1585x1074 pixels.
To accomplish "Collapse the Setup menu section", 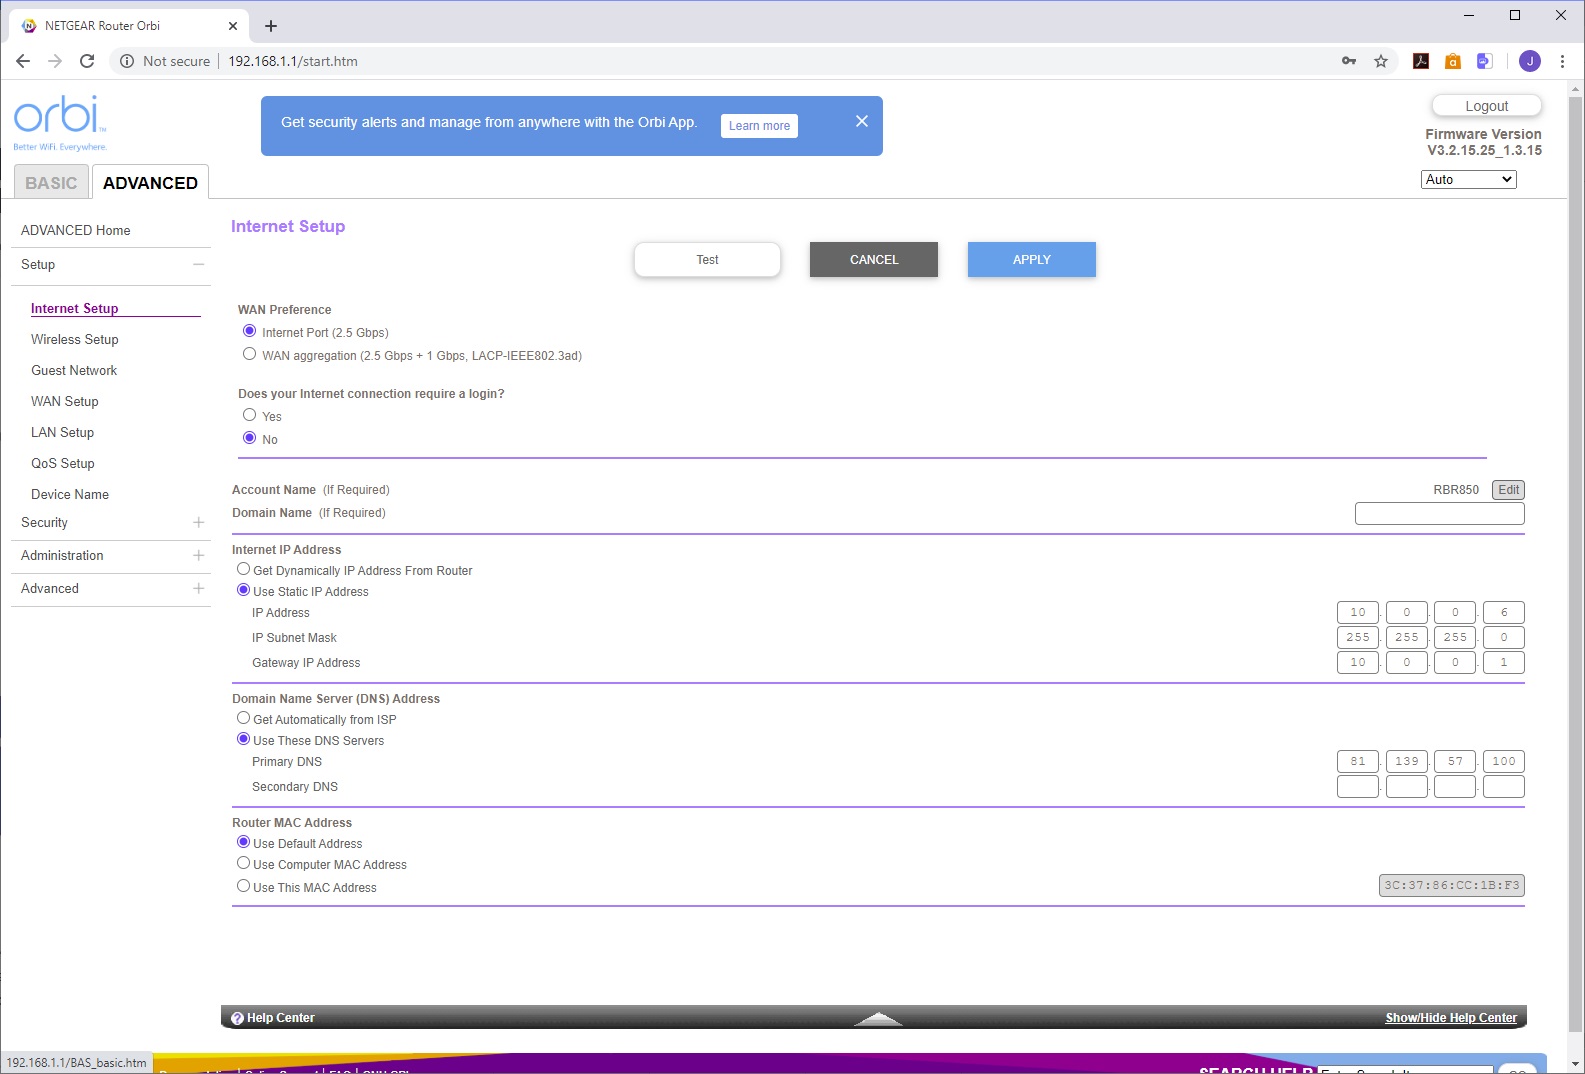I will pos(199,264).
